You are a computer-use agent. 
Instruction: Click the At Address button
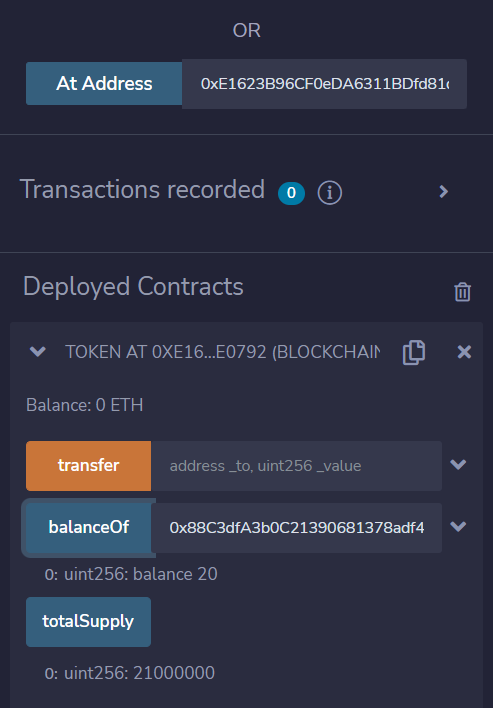point(104,84)
